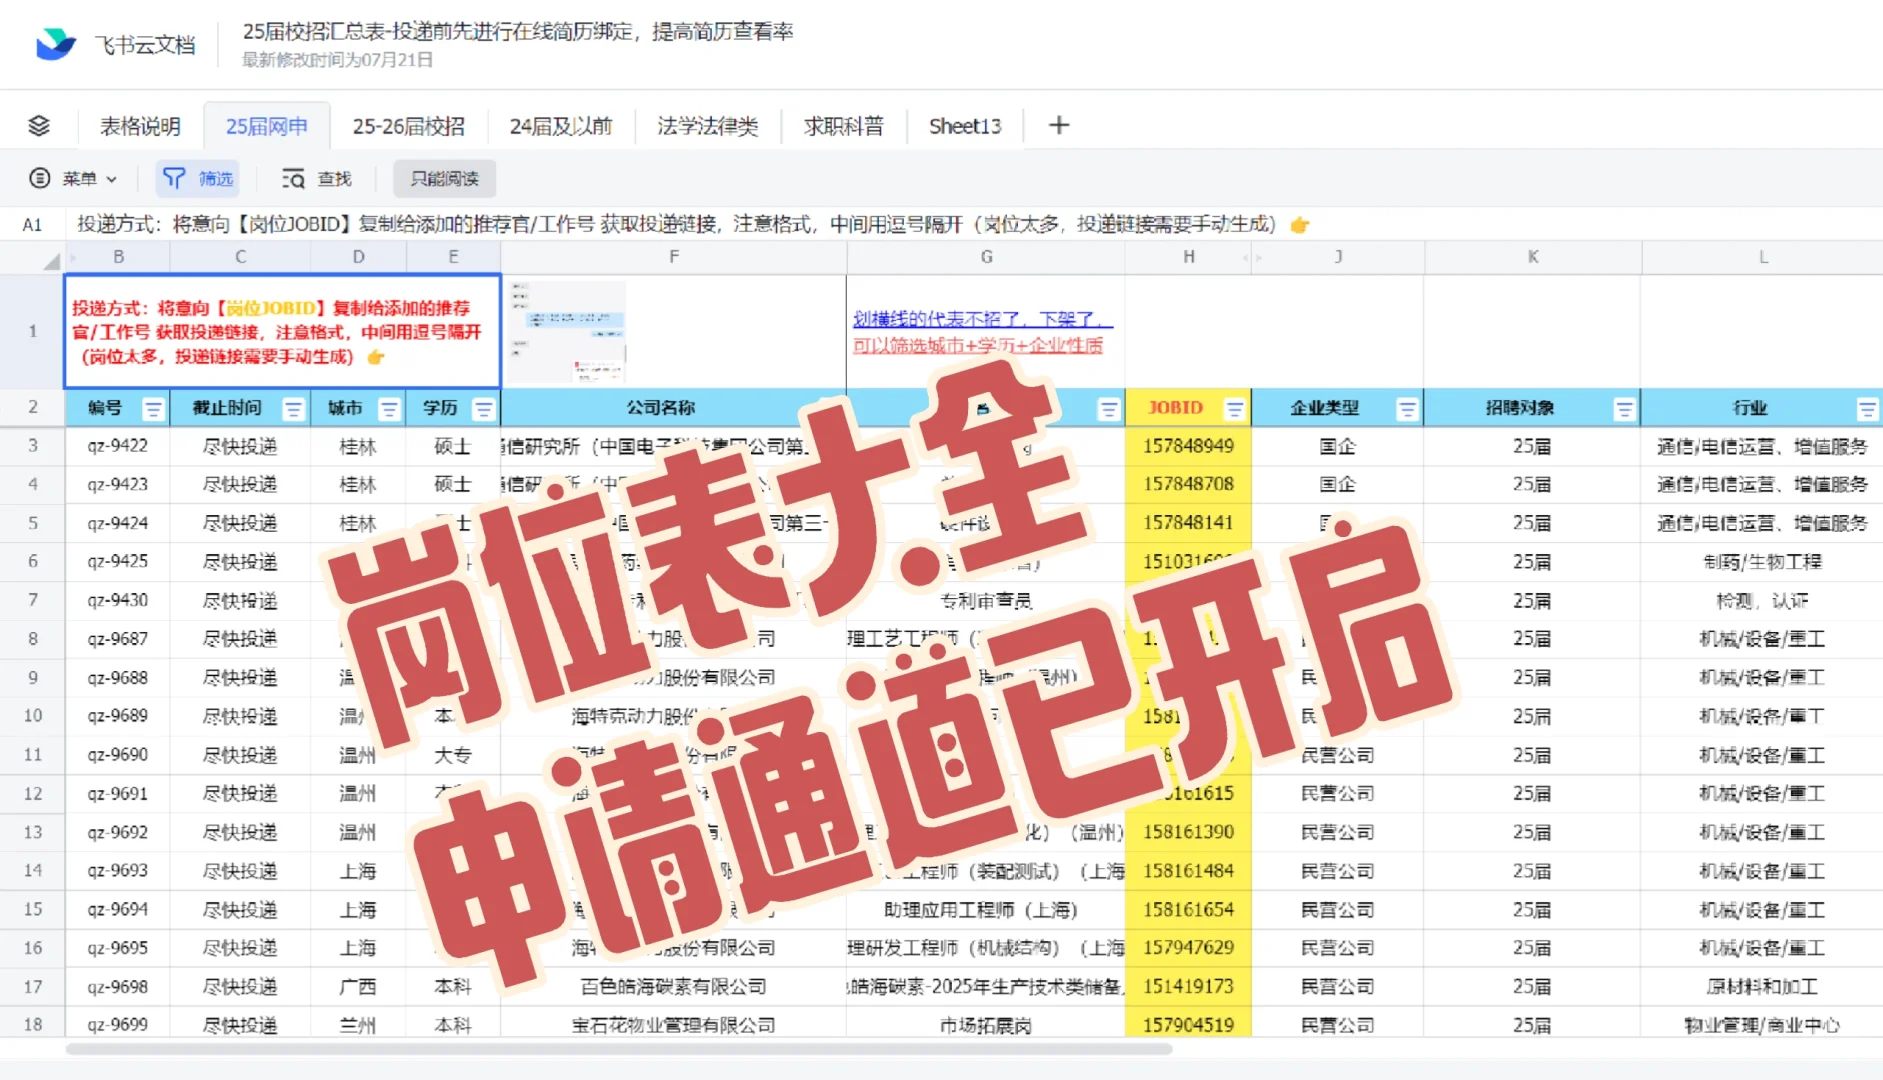The height and width of the screenshot is (1080, 1883).
Task: Select cell 原材料和加工
Action: pyautogui.click(x=1762, y=987)
